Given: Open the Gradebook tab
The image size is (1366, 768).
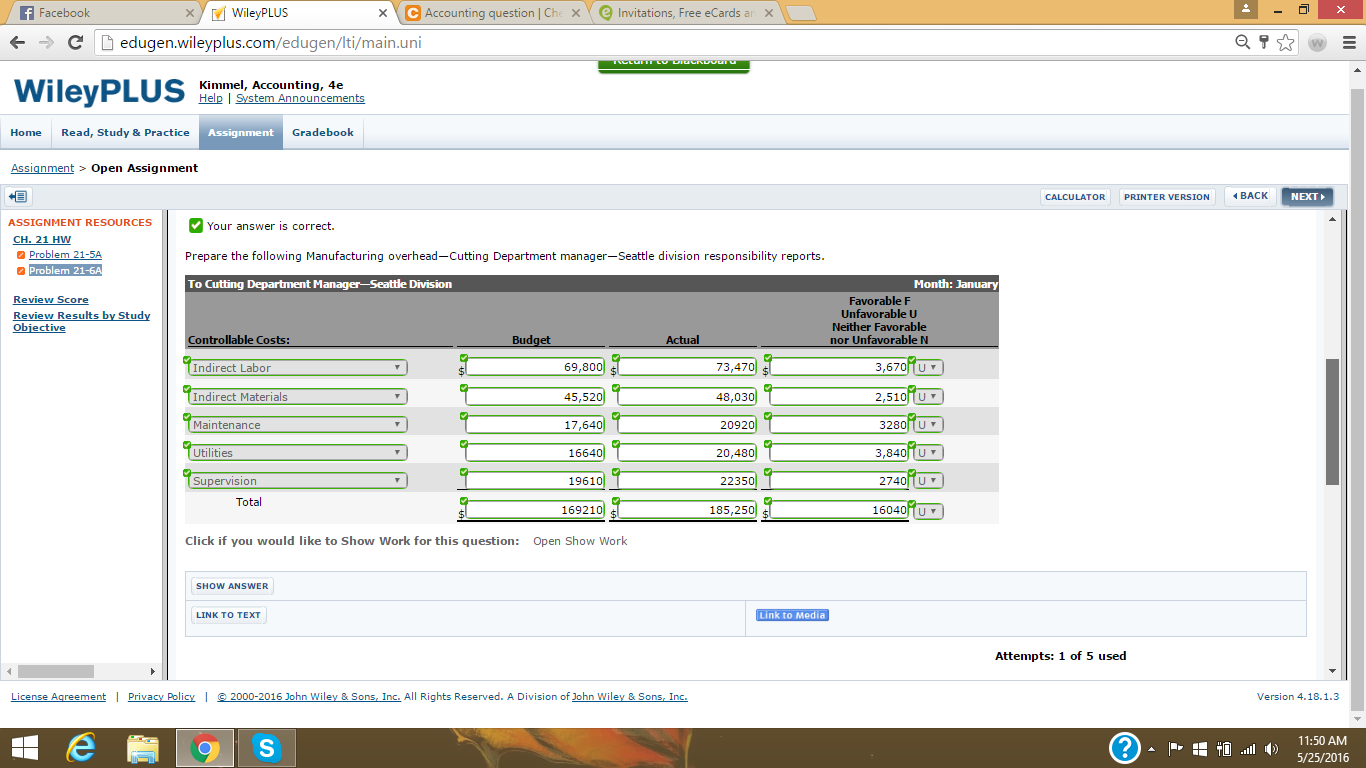Looking at the screenshot, I should click(x=323, y=132).
